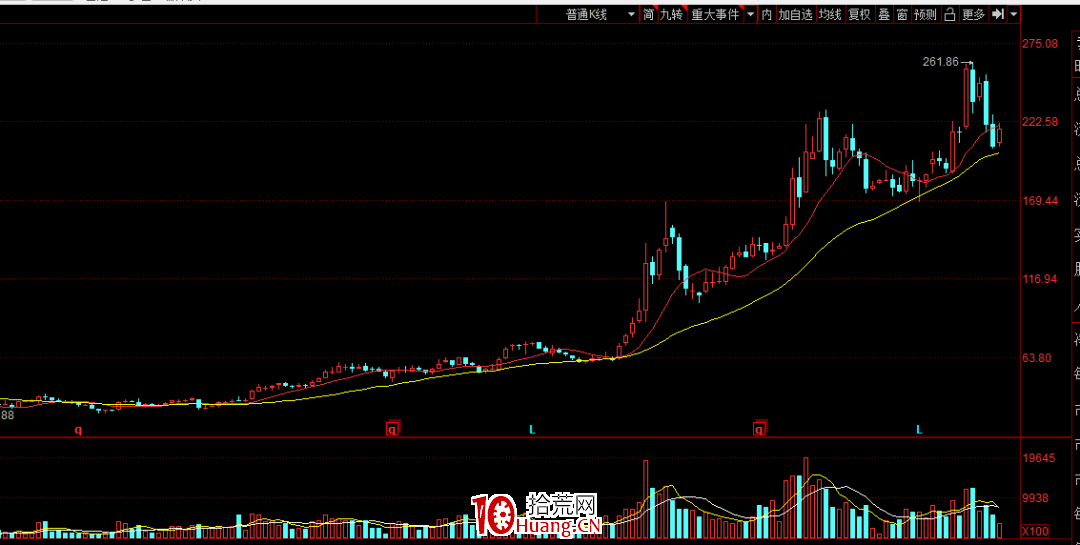The width and height of the screenshot is (1080, 545).
Task: Expand the arrow next to 重大事件
Action: (750, 14)
